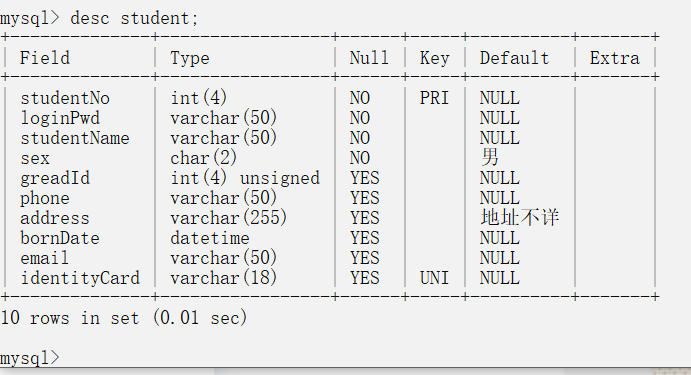This screenshot has width=691, height=375.
Task: Click the varchar(255) type of address
Action: pyautogui.click(x=229, y=218)
